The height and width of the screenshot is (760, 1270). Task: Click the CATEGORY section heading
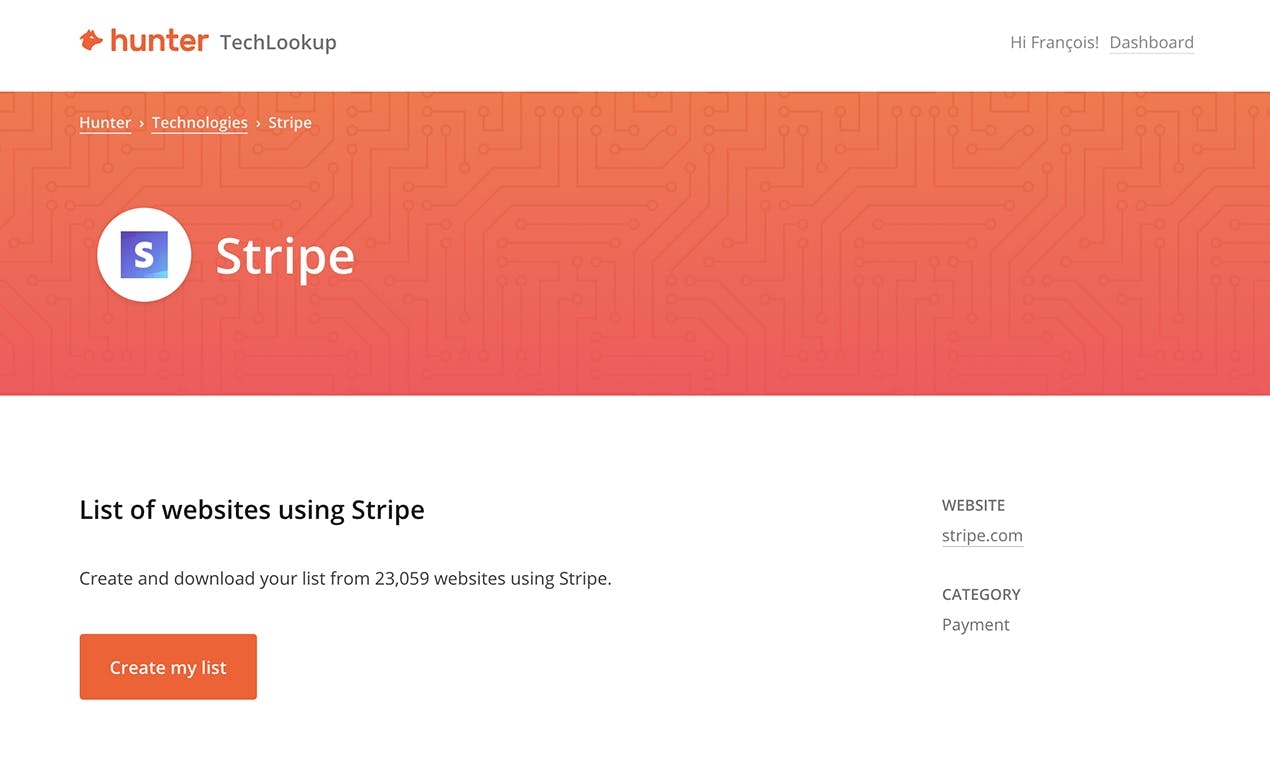pos(981,594)
